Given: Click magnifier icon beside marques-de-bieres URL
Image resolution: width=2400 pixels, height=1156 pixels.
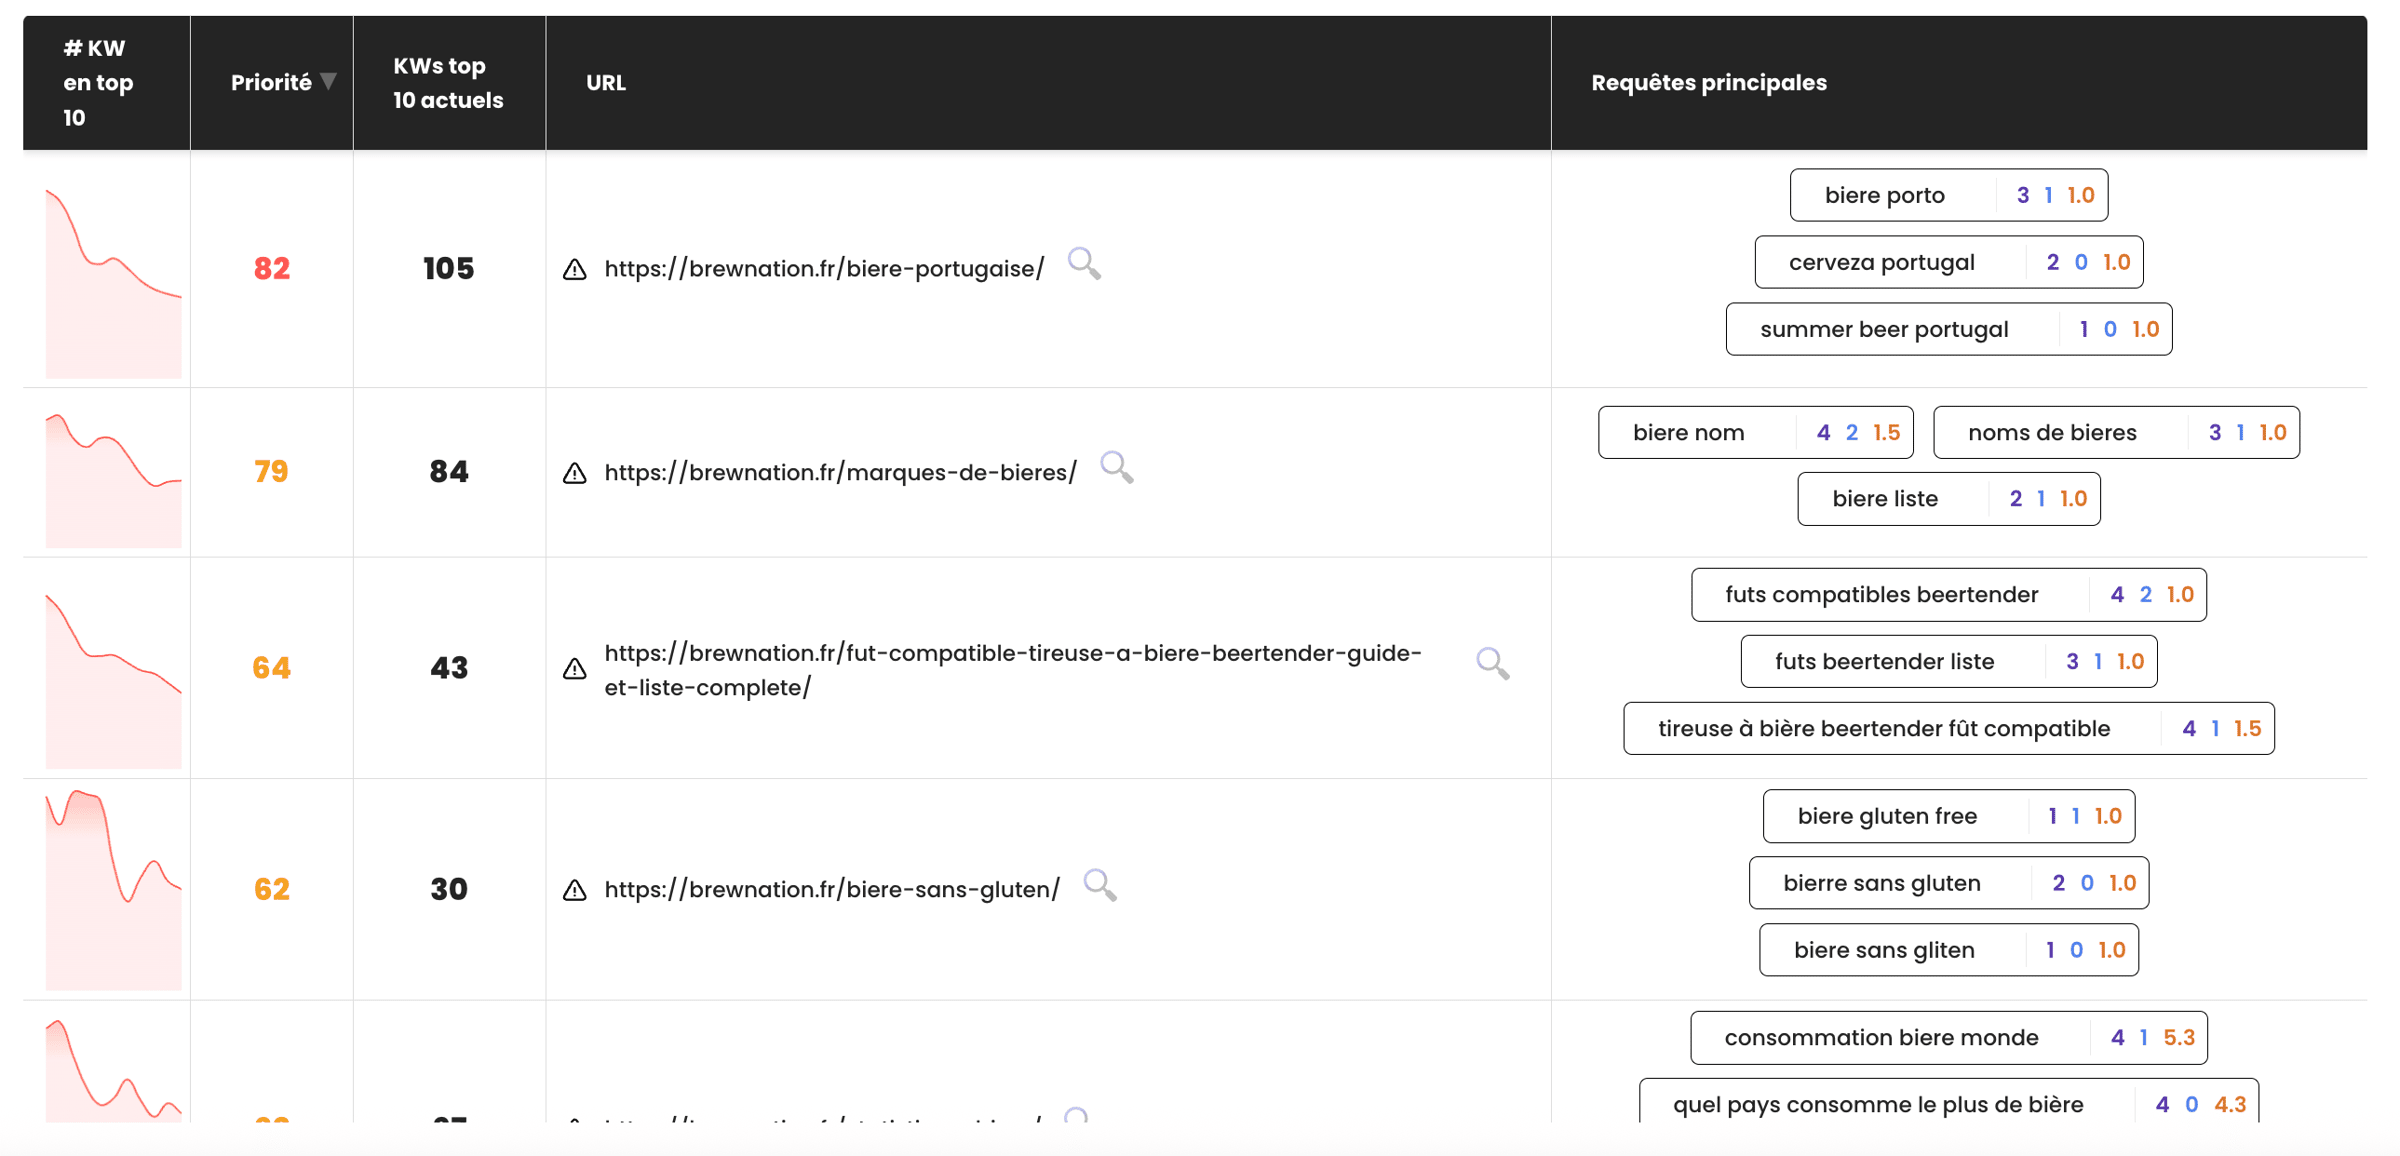Looking at the screenshot, I should [x=1116, y=467].
